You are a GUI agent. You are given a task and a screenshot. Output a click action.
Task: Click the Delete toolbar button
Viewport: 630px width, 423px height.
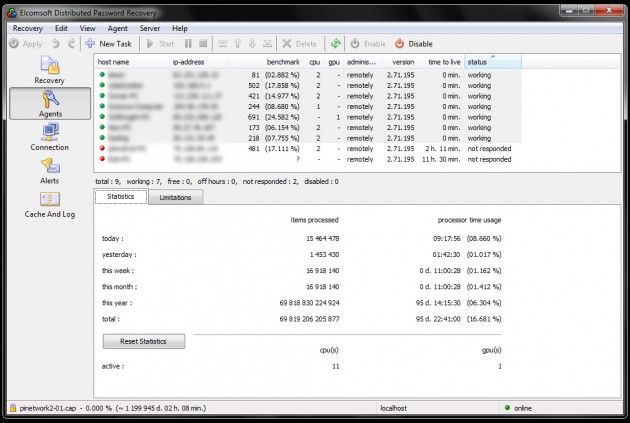click(x=299, y=44)
